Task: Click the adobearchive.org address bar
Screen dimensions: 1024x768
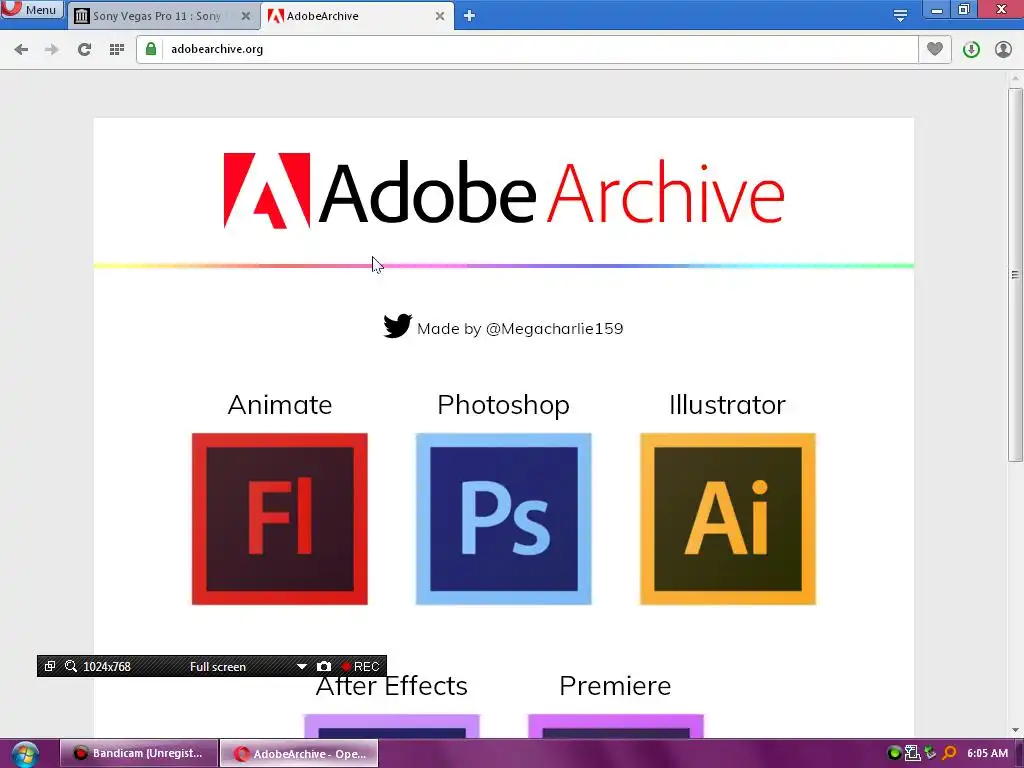Action: (x=528, y=49)
